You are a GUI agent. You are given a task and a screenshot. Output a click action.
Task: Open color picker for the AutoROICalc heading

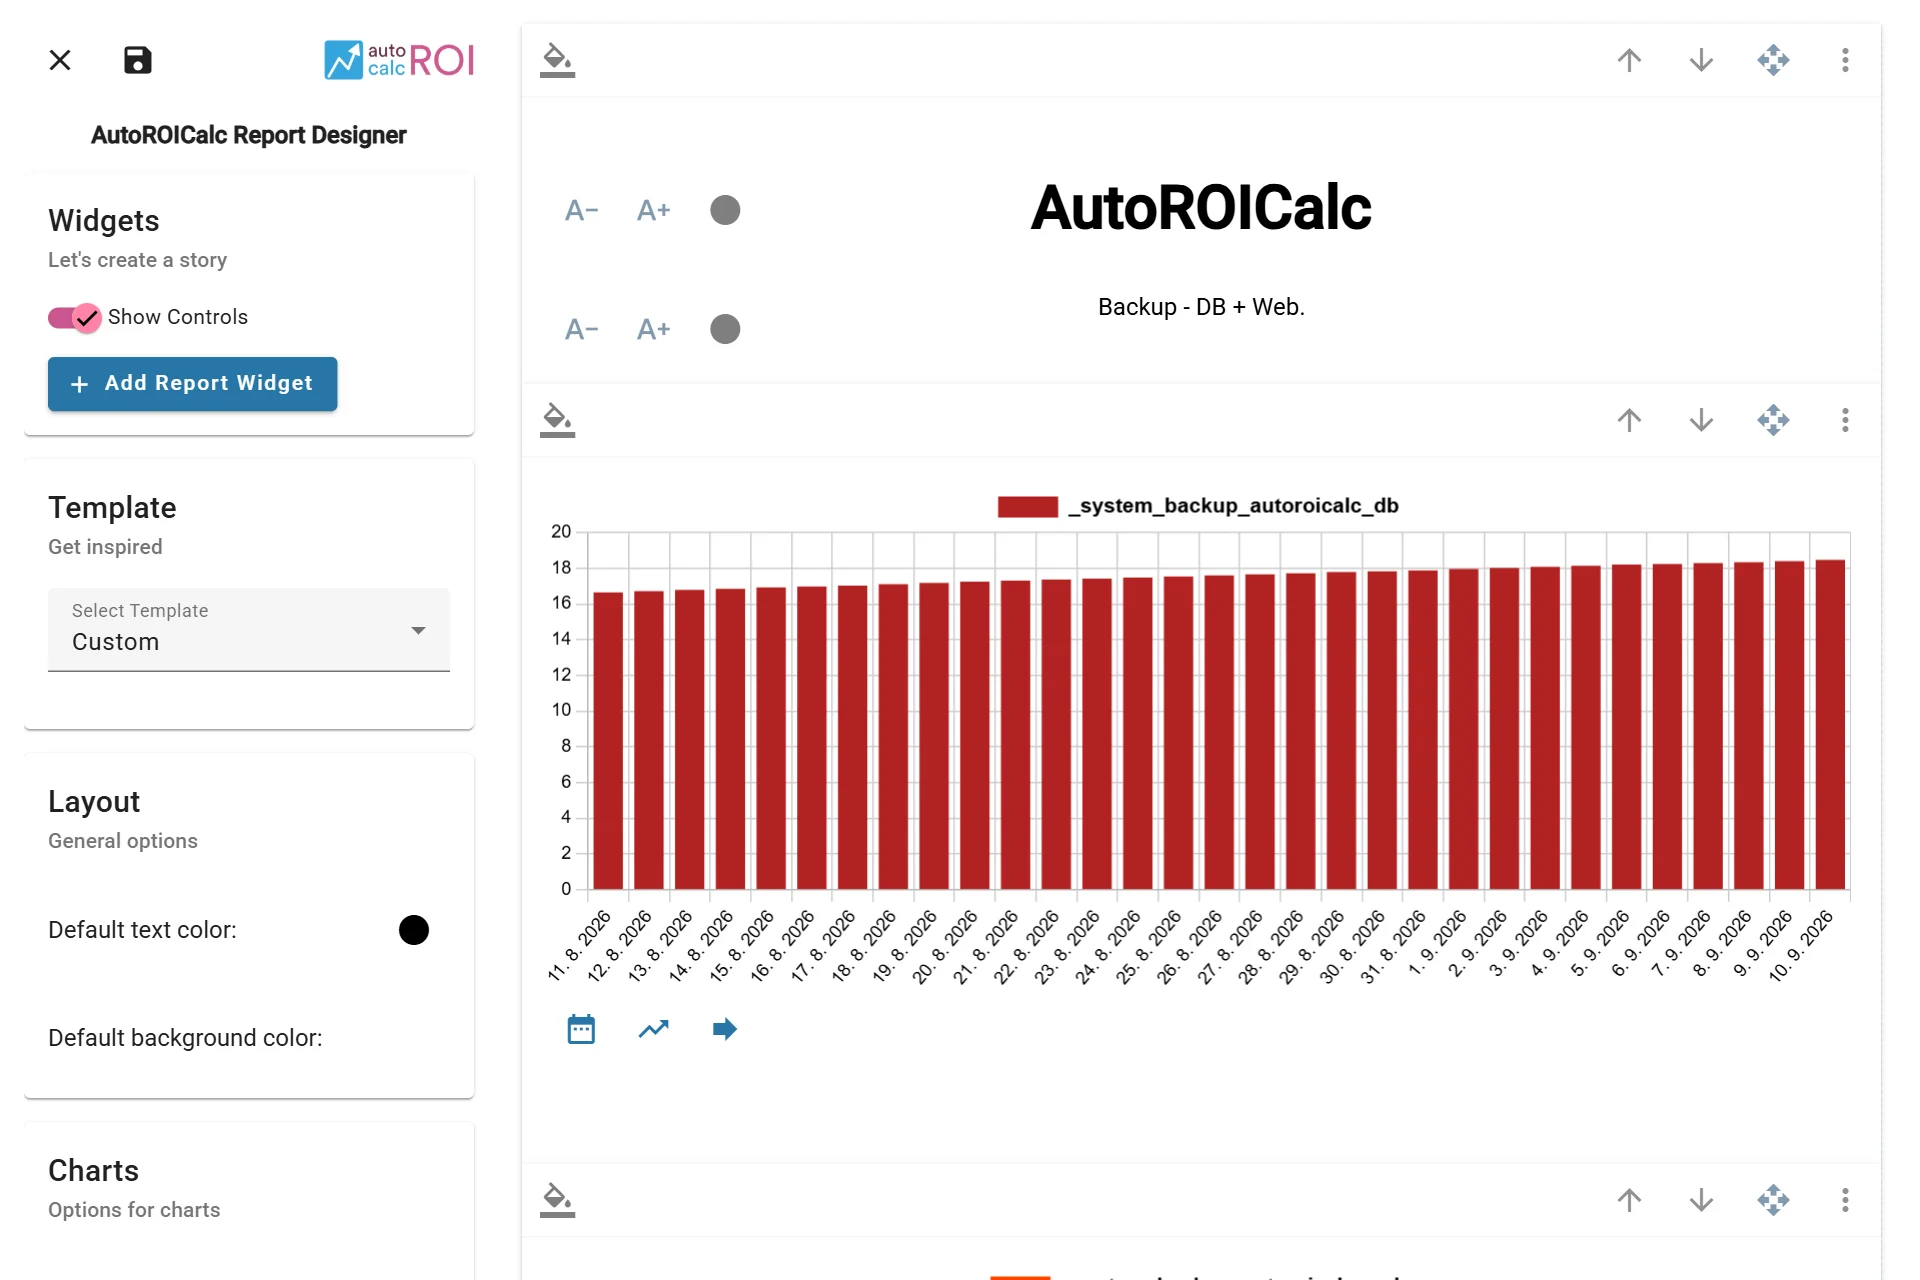coord(725,210)
